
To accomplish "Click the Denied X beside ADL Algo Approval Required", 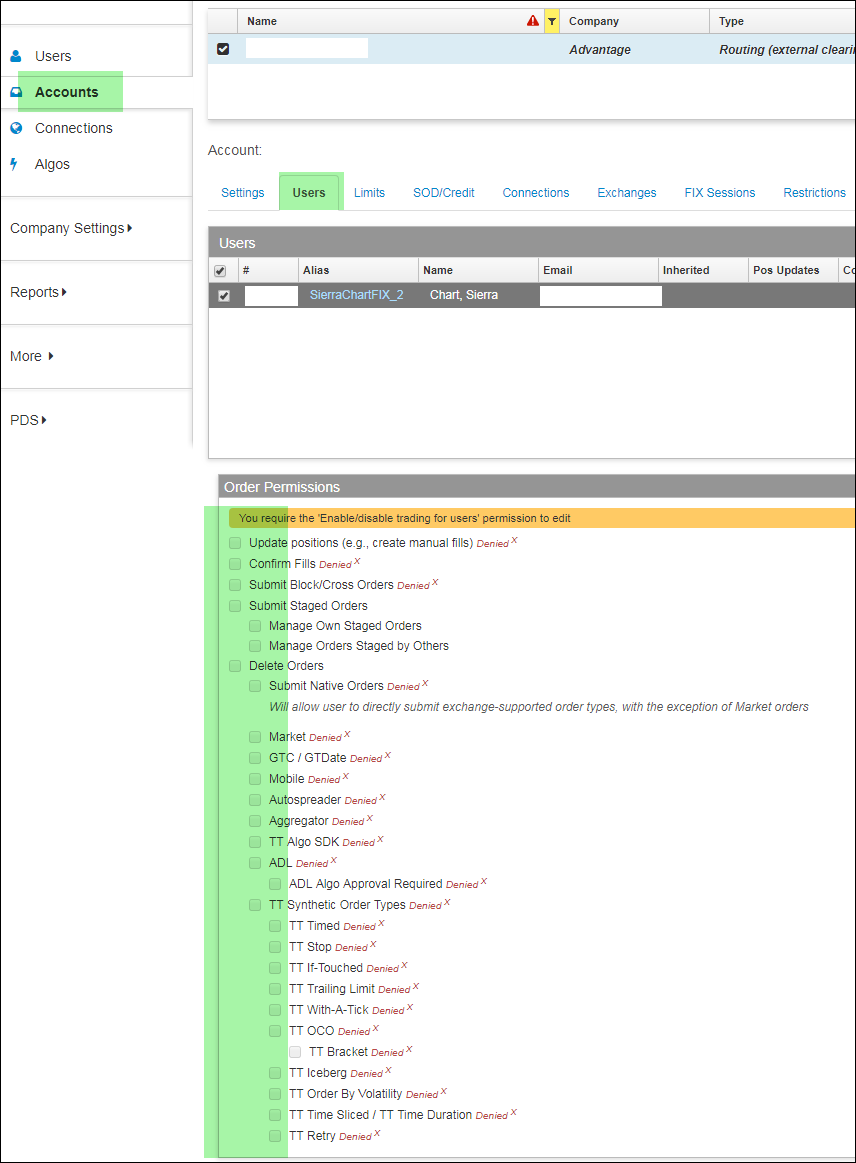I will 466,884.
